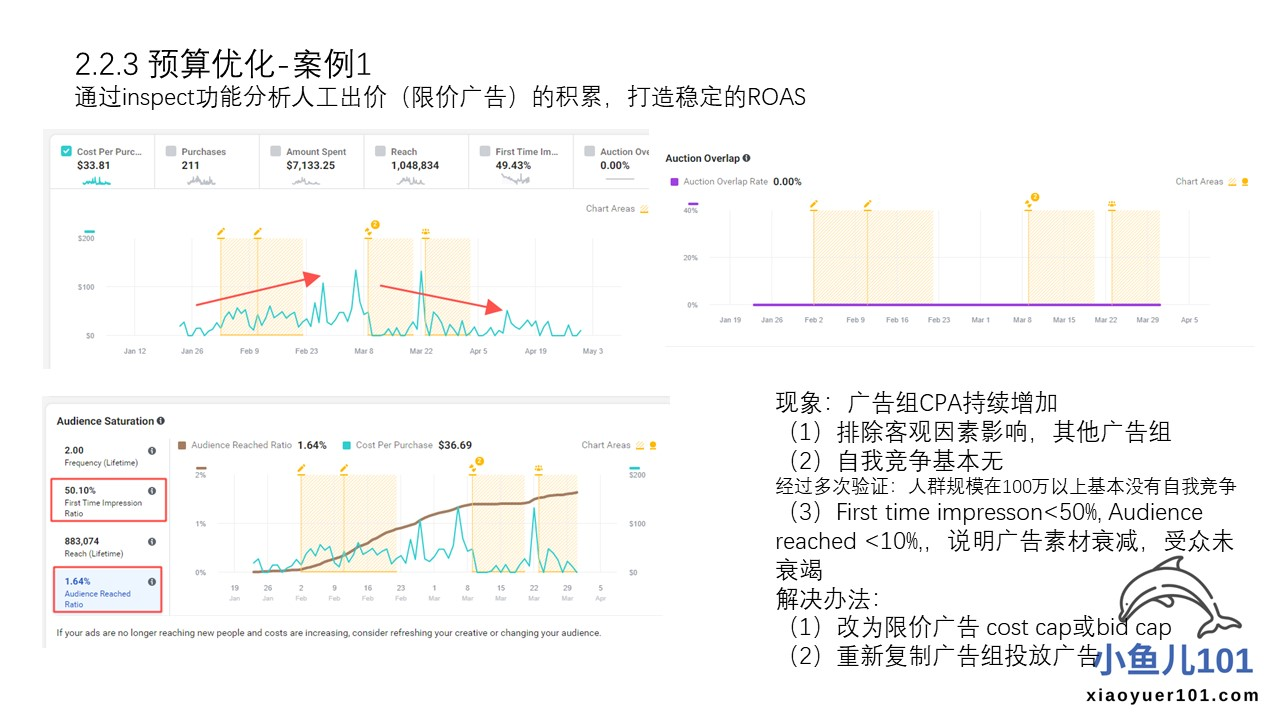Click First Time Impression tile in top metrics row
This screenshot has width=1280, height=720.
coord(520,159)
